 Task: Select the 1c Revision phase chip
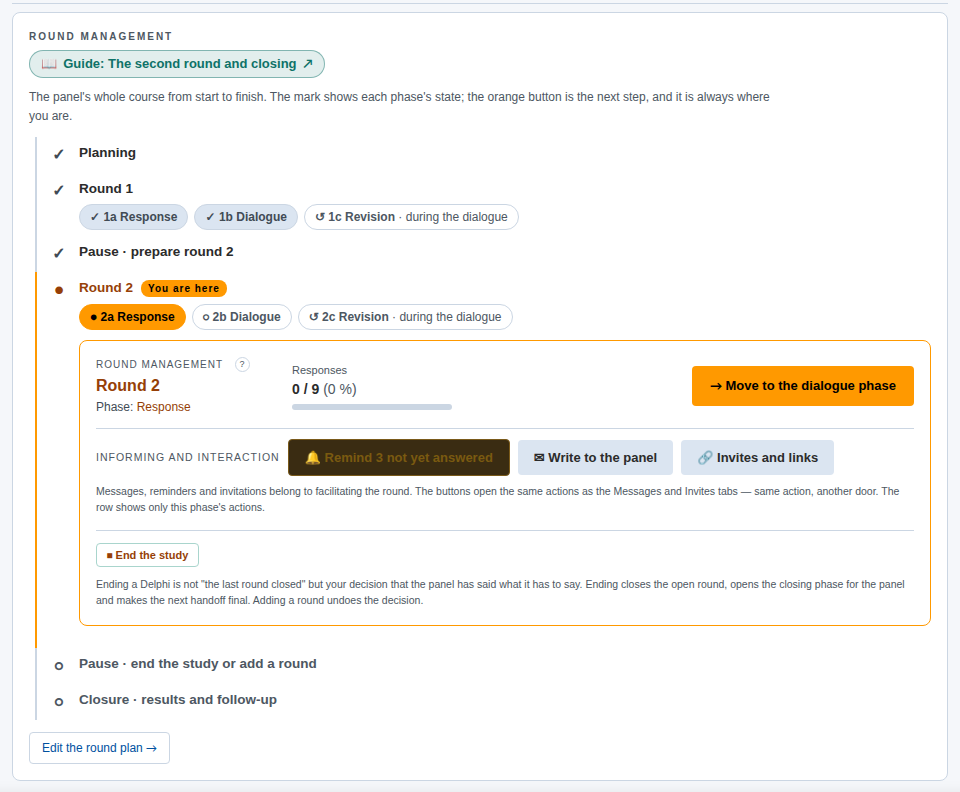tap(411, 217)
